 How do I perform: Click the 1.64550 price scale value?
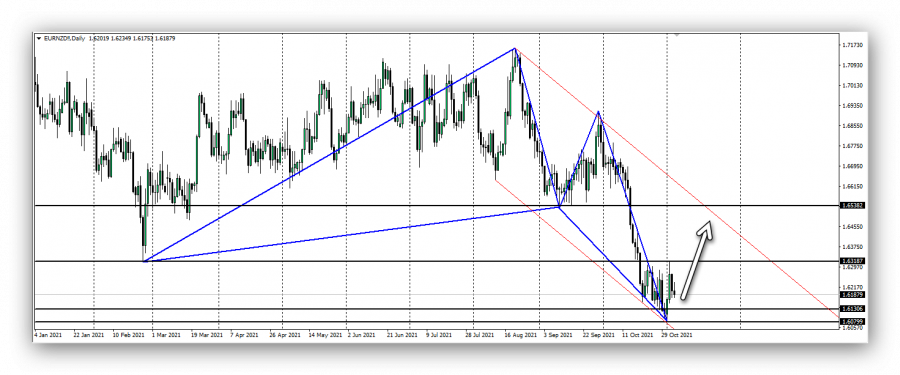[x=853, y=227]
